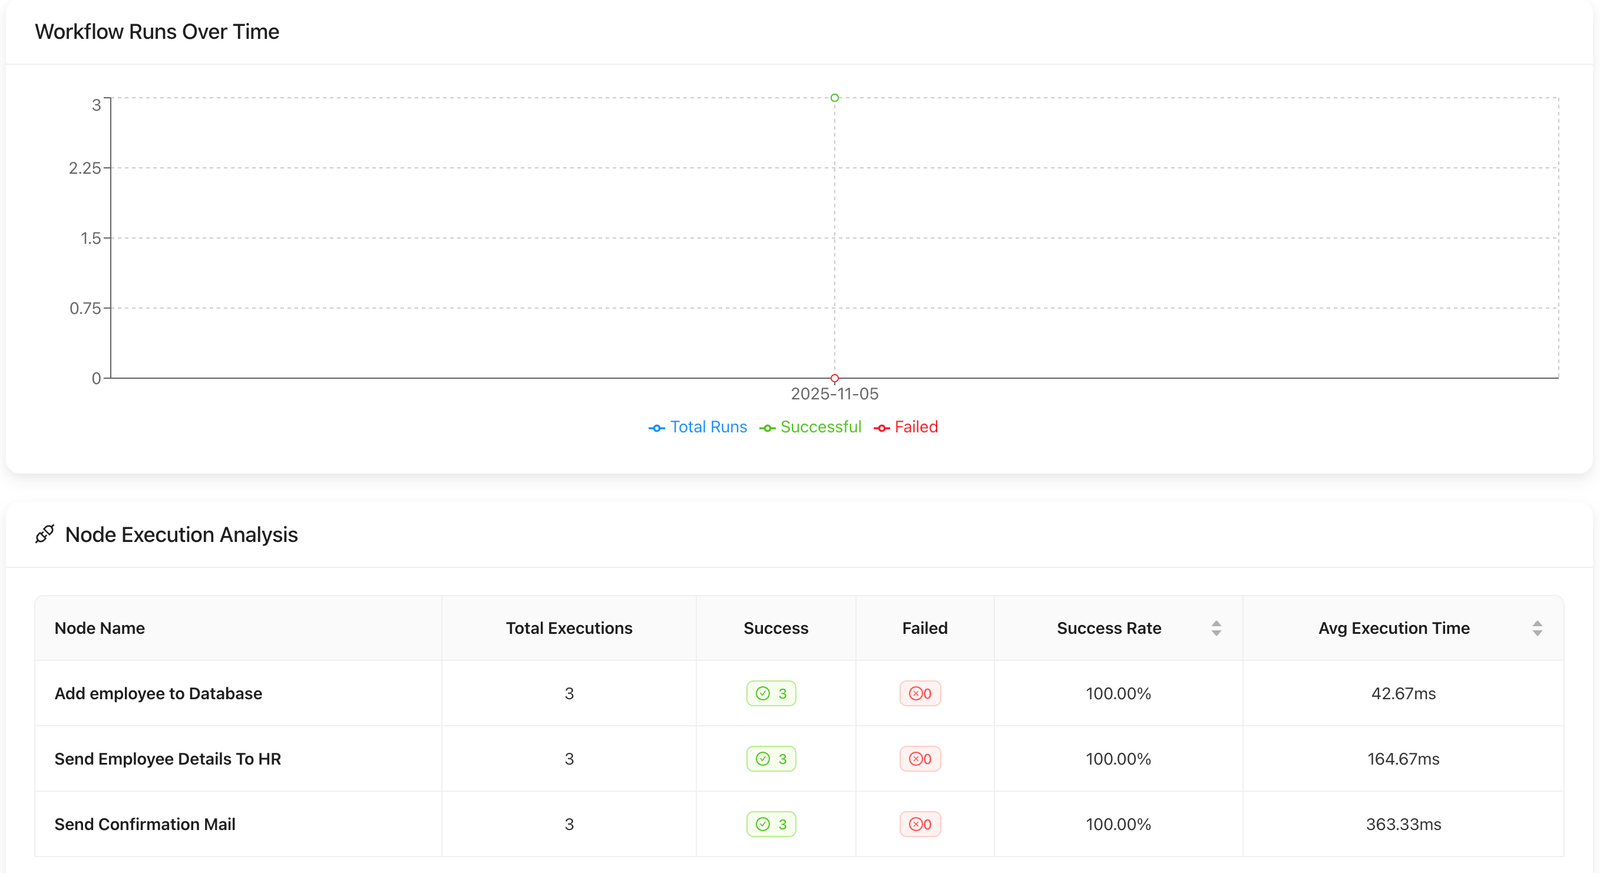Select the Send Confirmation Mail row name
This screenshot has height=873, width=1600.
coord(145,825)
